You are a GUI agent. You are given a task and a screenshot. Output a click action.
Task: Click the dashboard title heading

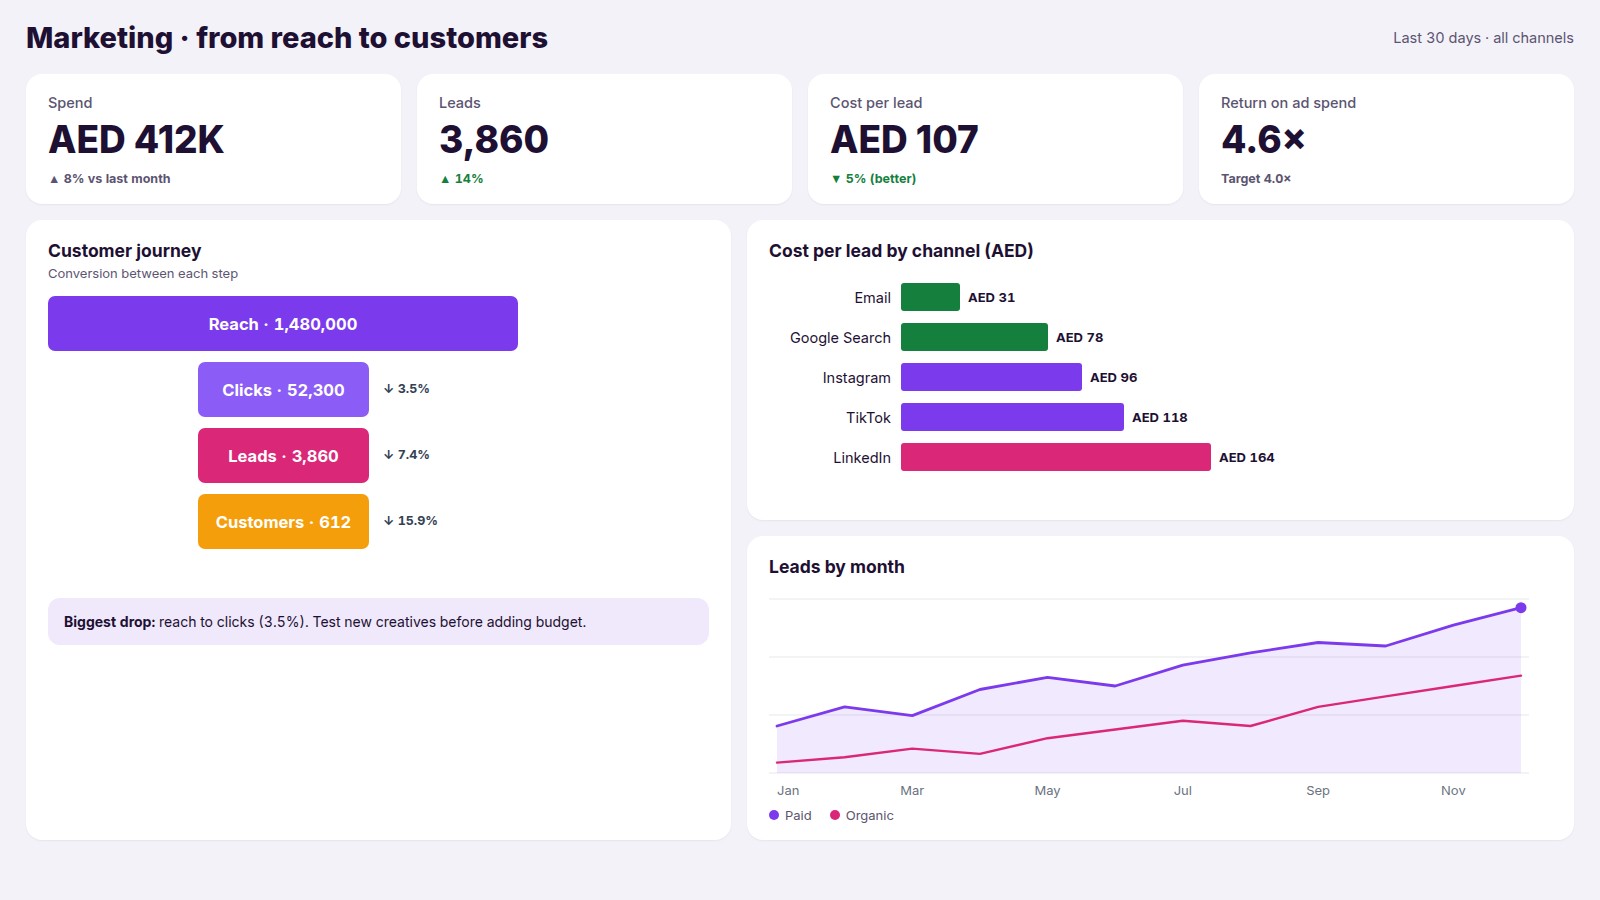click(287, 38)
